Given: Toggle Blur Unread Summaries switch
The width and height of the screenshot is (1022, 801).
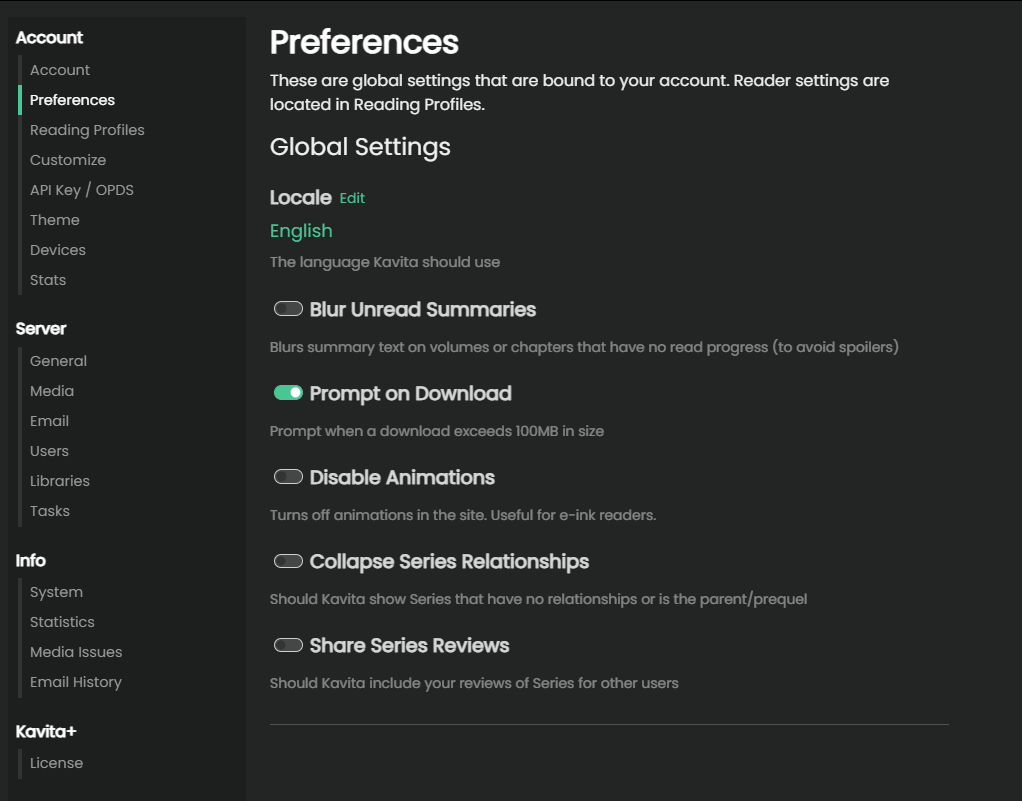Looking at the screenshot, I should pos(288,309).
